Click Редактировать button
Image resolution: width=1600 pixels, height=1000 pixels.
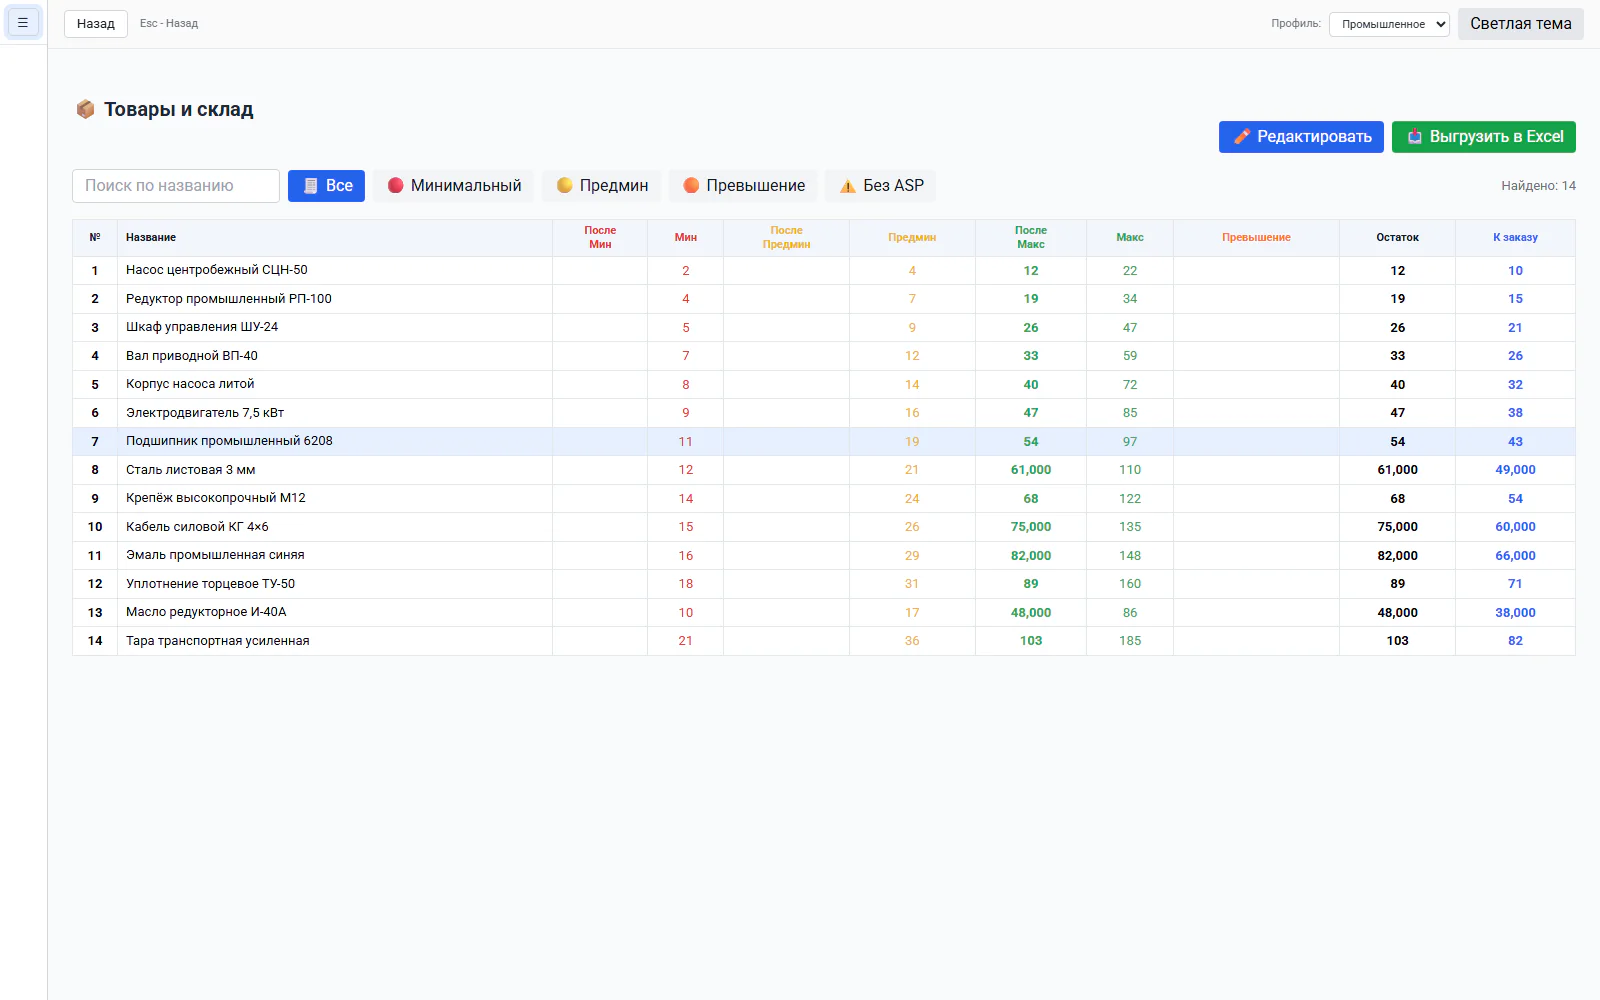click(x=1301, y=137)
